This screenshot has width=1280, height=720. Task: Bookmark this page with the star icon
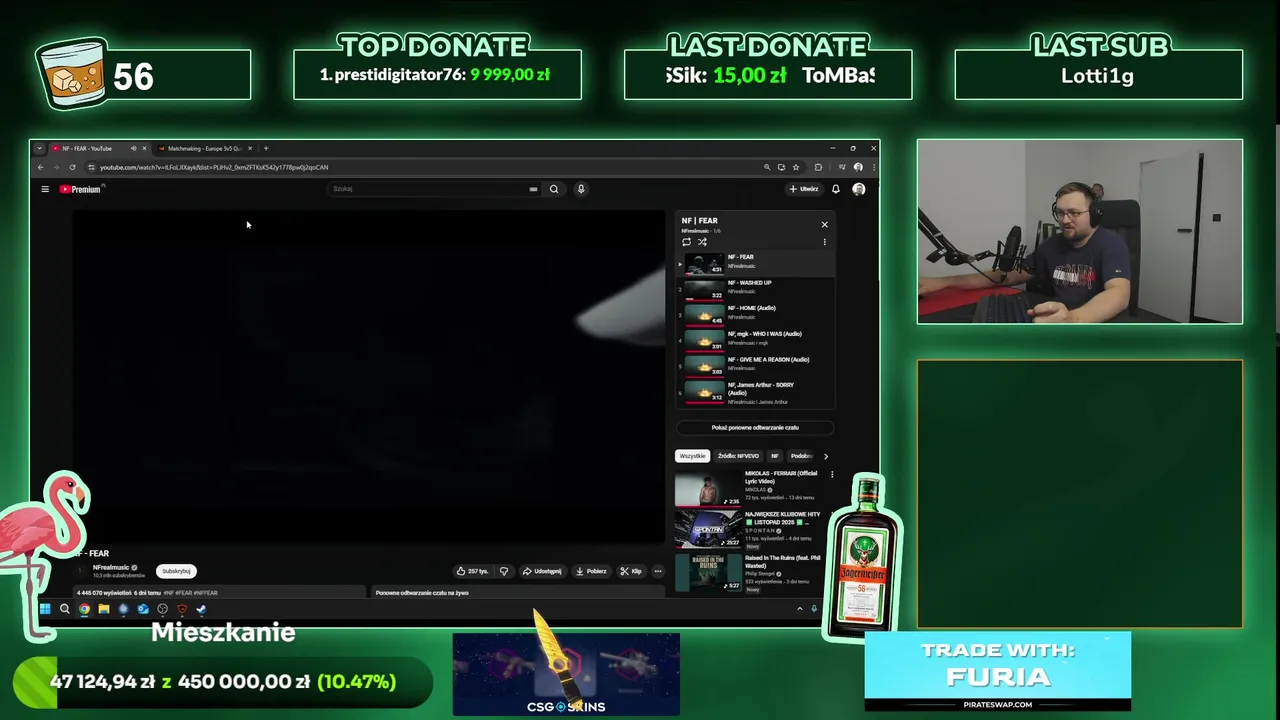(796, 167)
